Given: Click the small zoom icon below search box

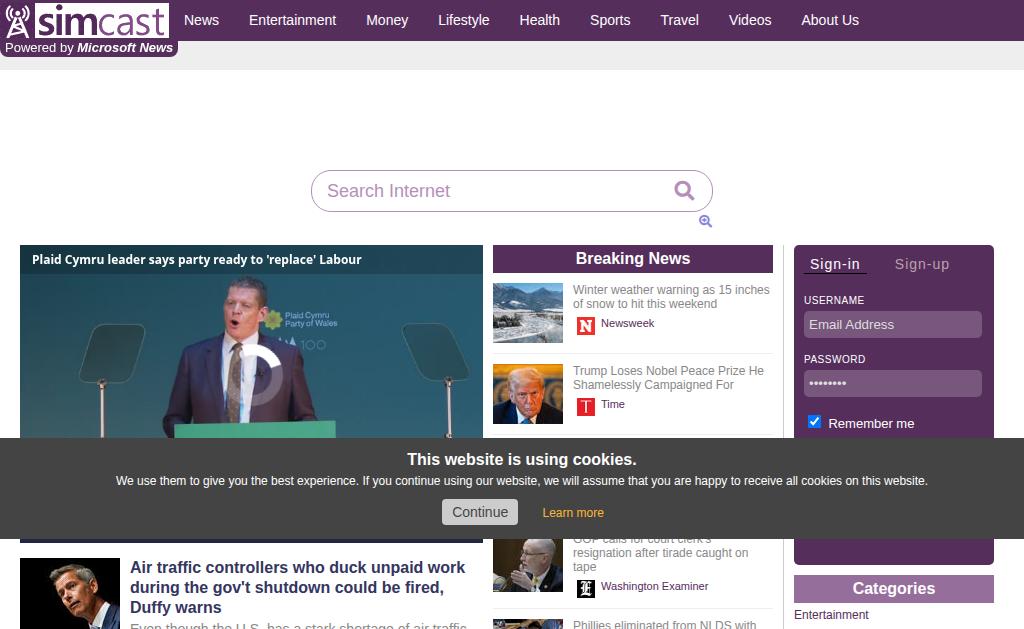Looking at the screenshot, I should click(x=705, y=221).
